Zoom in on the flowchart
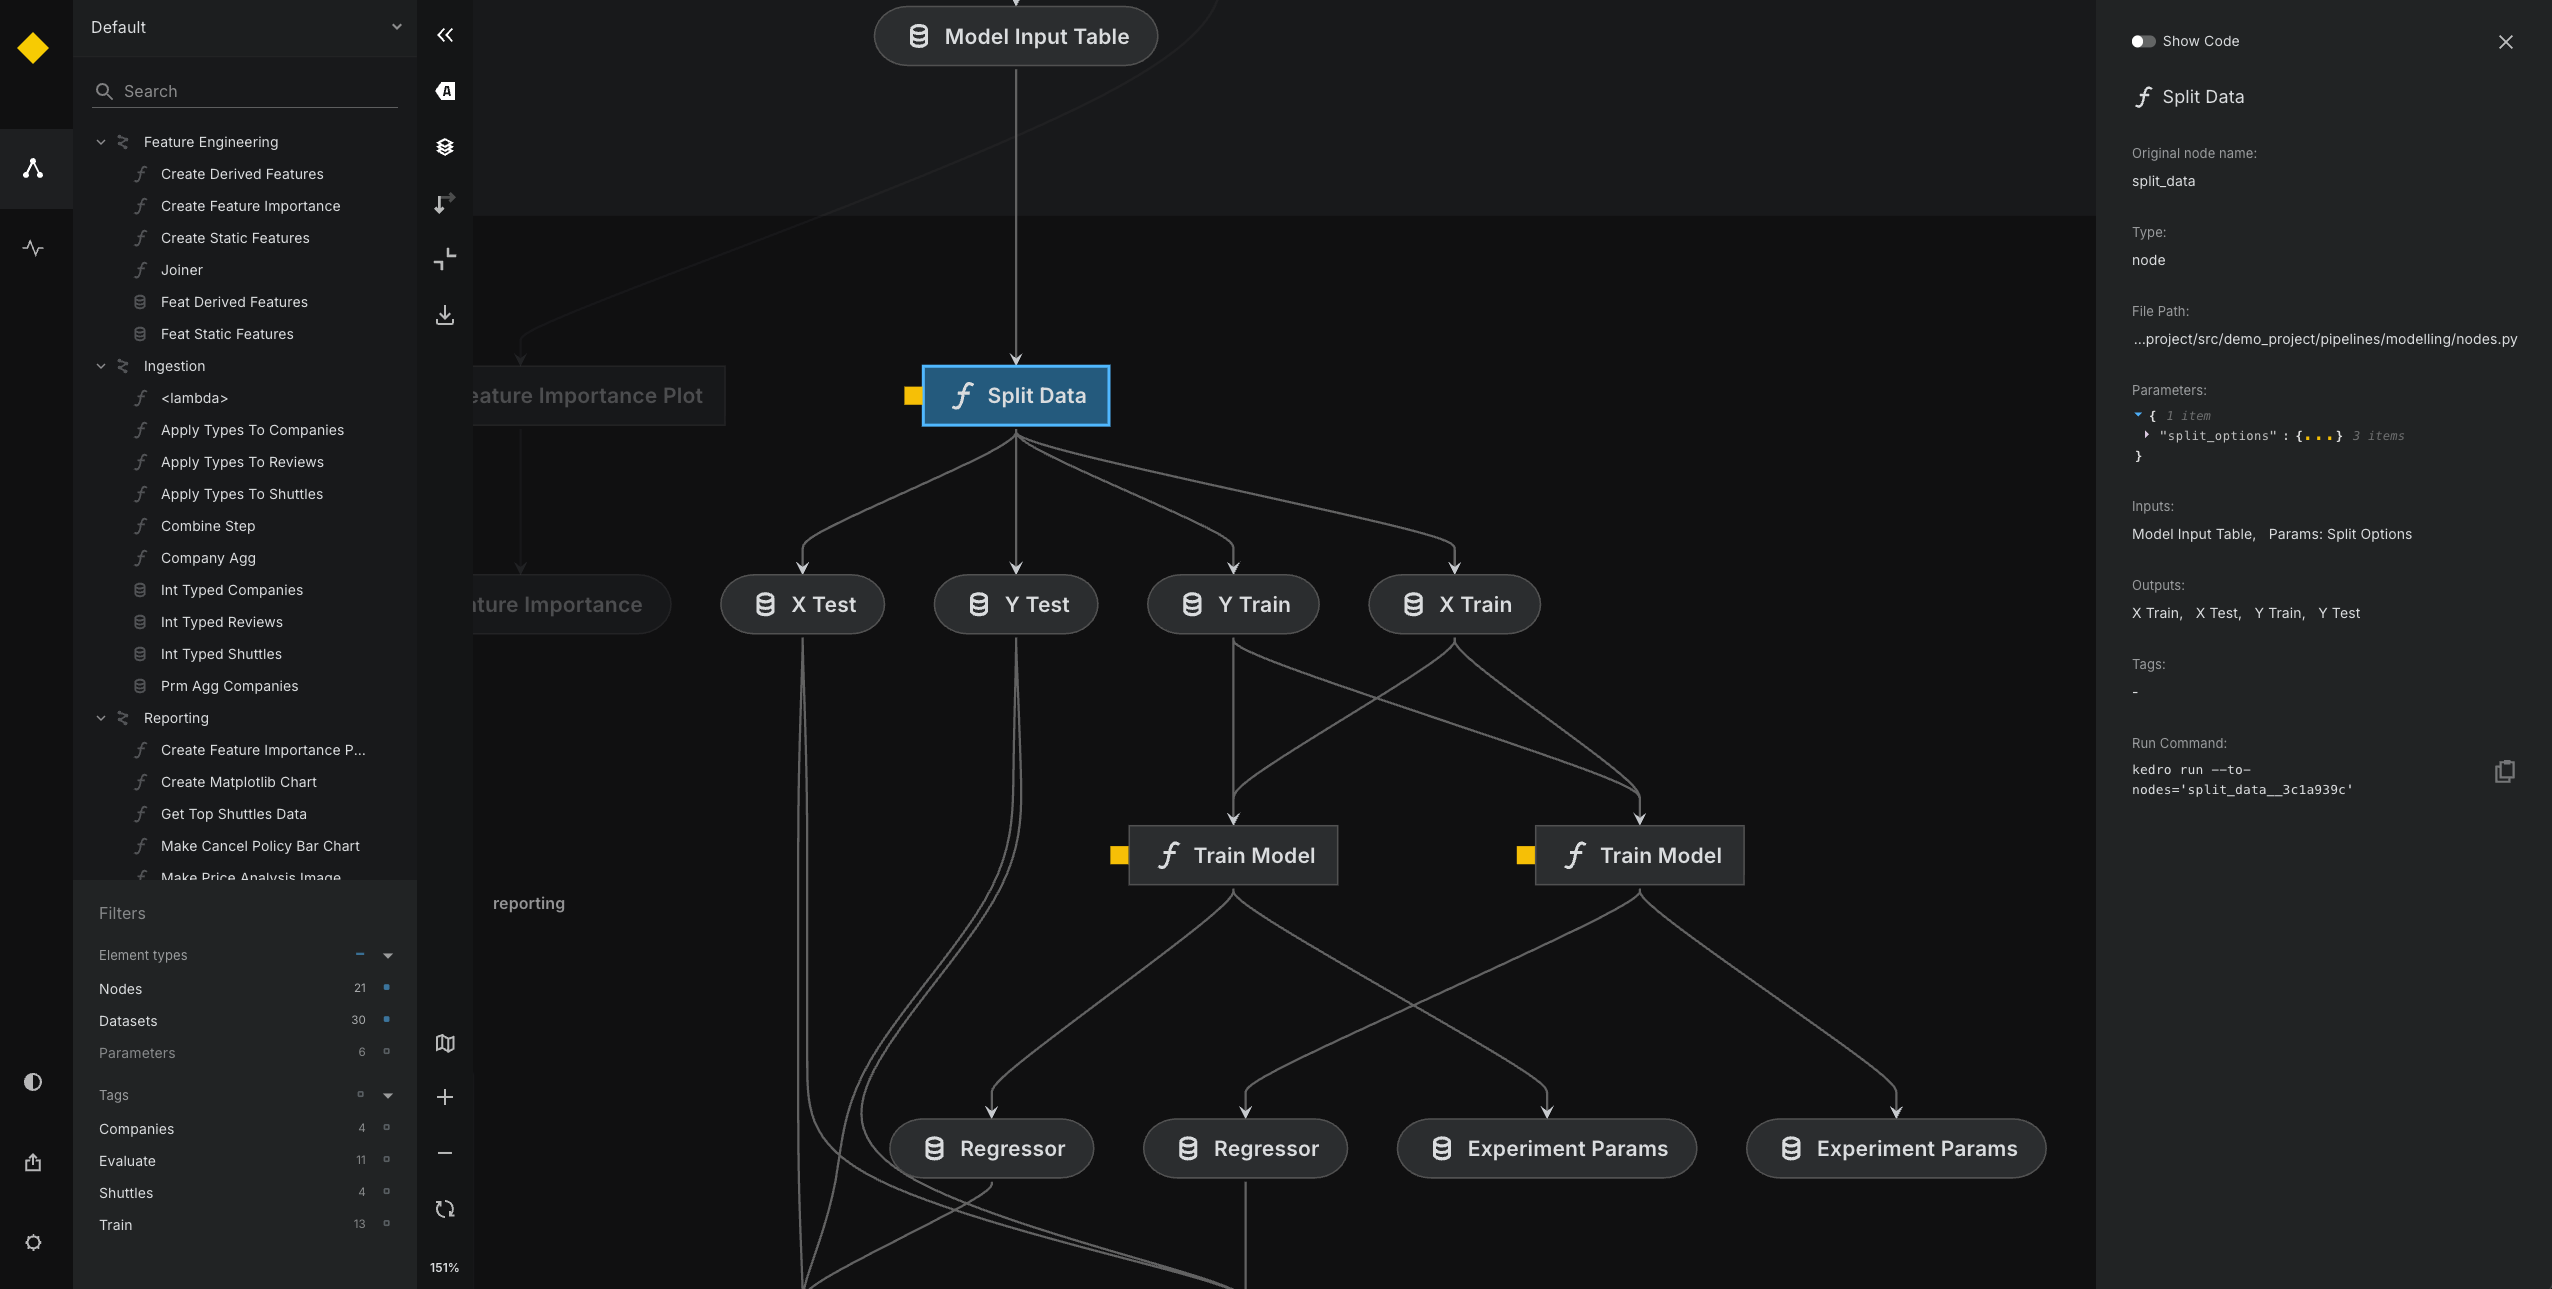The image size is (2552, 1289). tap(445, 1097)
